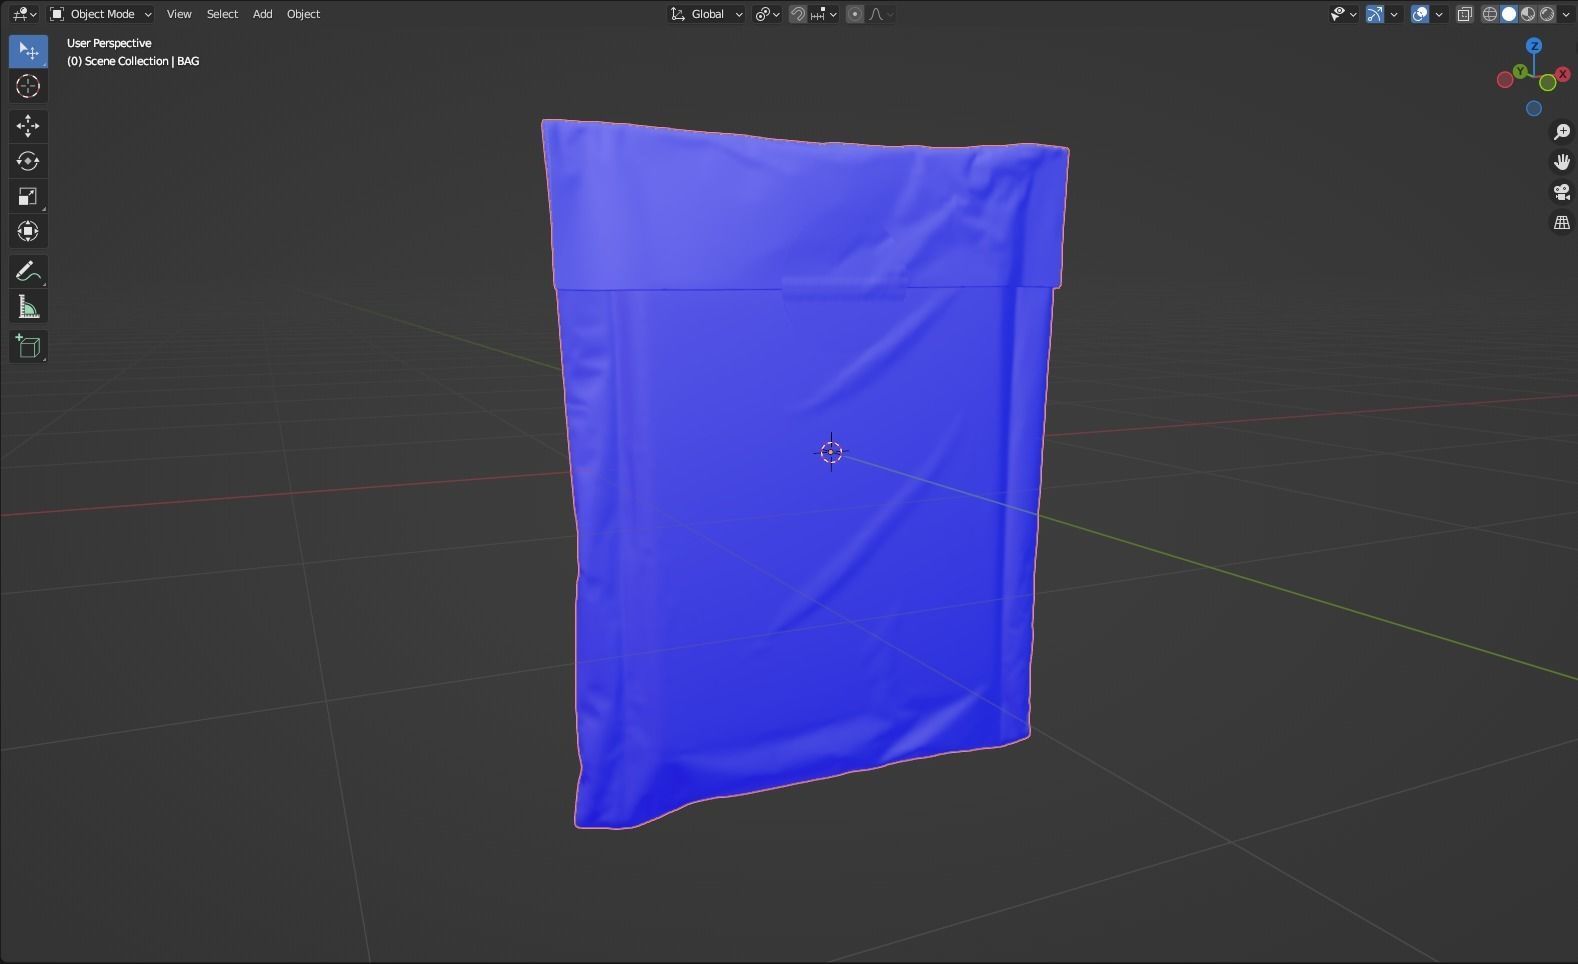Open the editor type selector

23,14
